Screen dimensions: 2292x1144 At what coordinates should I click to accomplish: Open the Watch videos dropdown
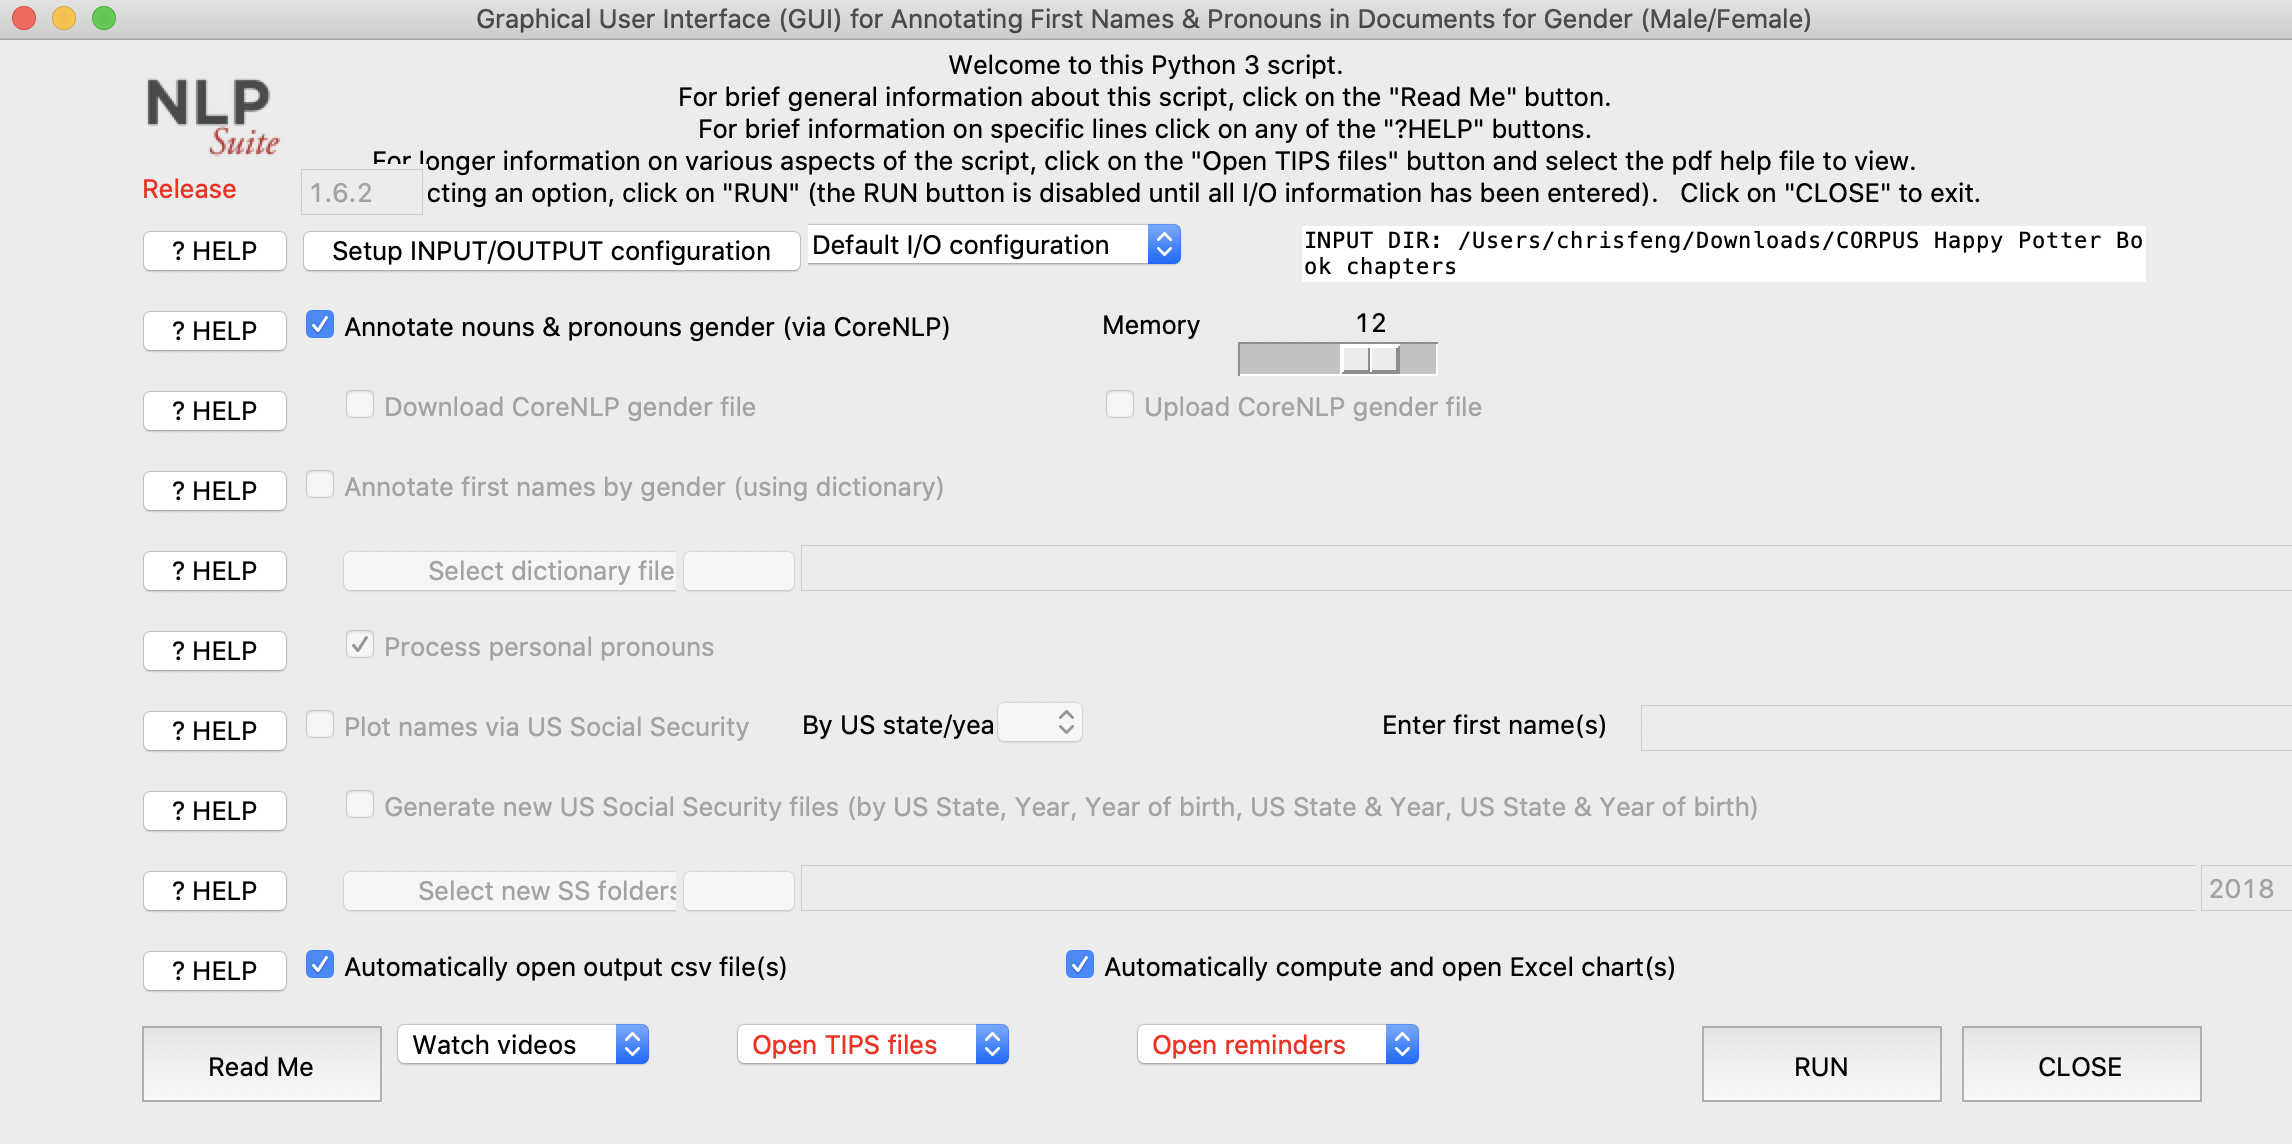523,1045
